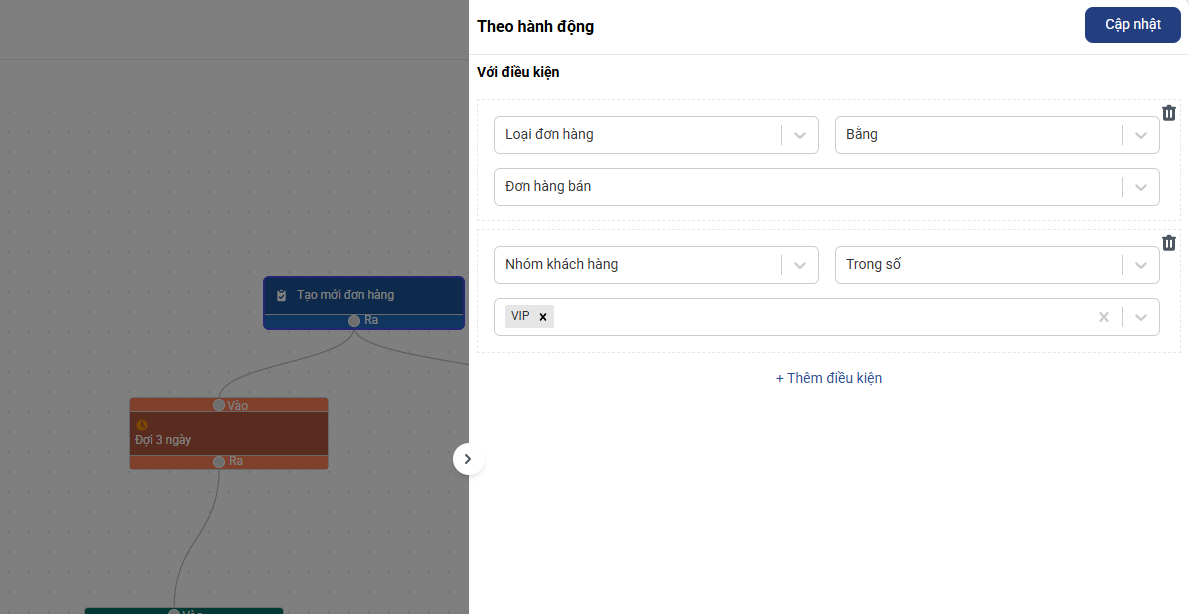Screen dimensions: 1189x614
Task: Click clock icon on Đợi 3 ngày node
Action: (x=142, y=425)
